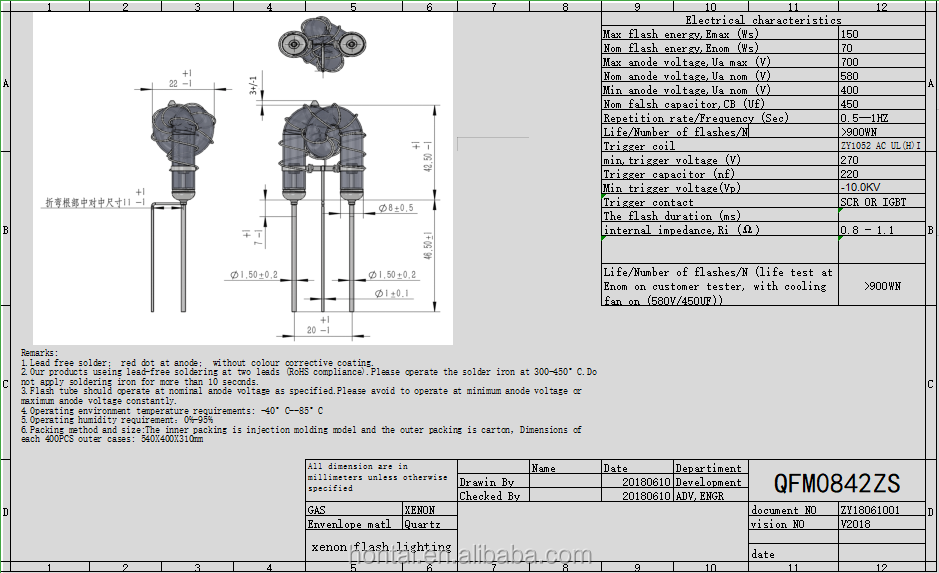Select the 'vision NO' label
The image size is (939, 573).
[777, 525]
